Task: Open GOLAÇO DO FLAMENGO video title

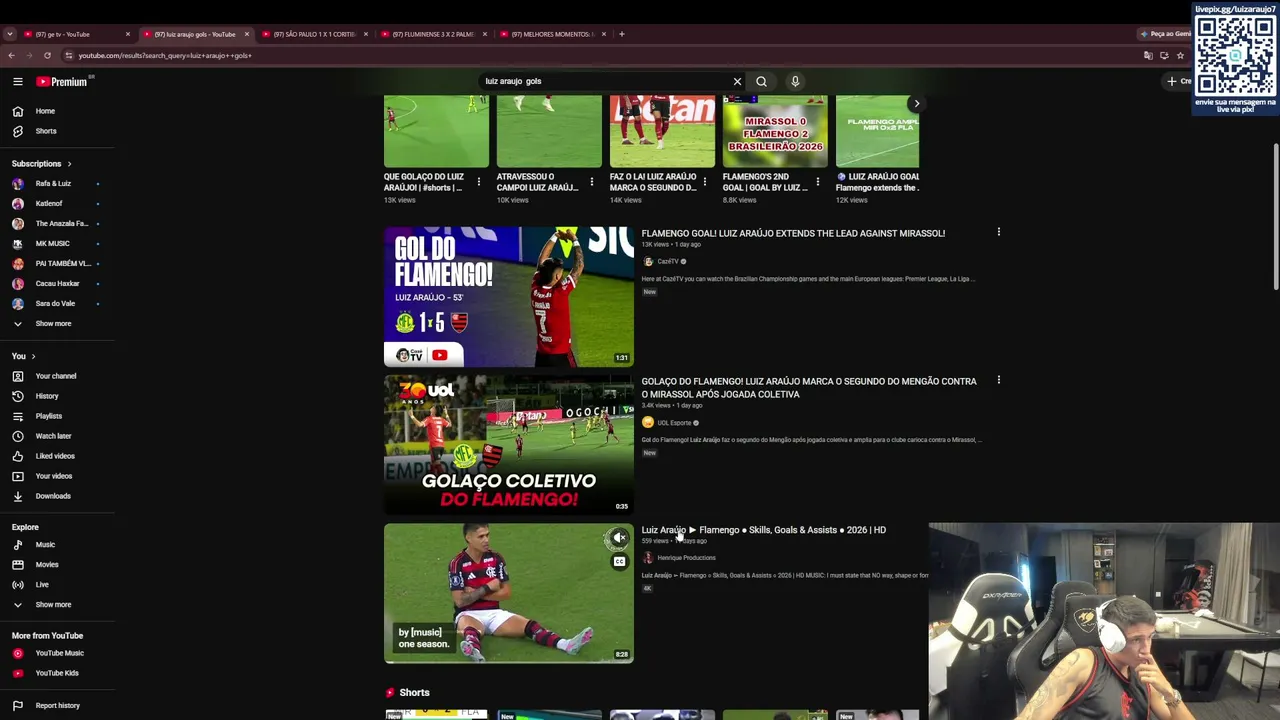Action: coord(809,388)
